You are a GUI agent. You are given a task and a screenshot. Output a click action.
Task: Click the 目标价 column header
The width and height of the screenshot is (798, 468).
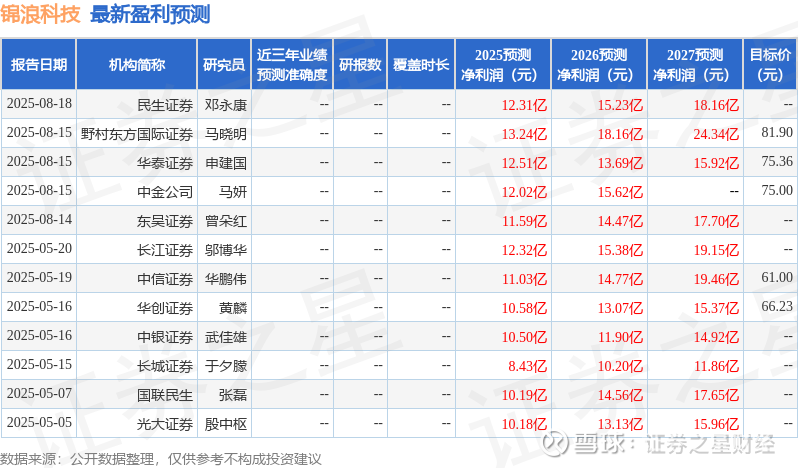(771, 65)
